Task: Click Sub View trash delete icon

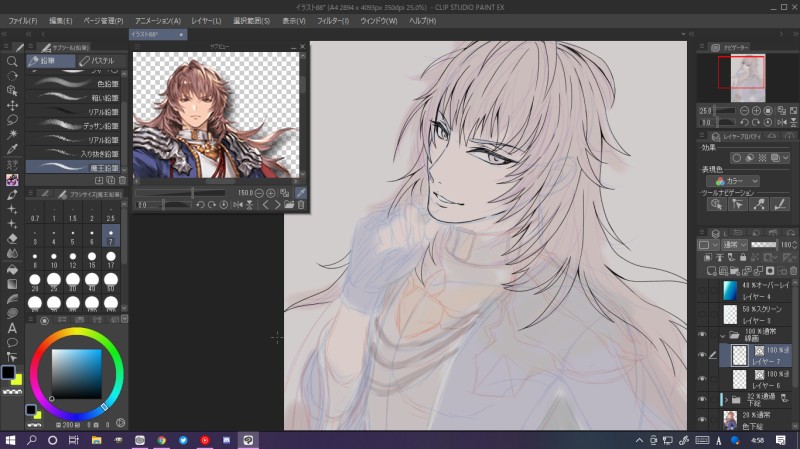Action: pyautogui.click(x=301, y=205)
